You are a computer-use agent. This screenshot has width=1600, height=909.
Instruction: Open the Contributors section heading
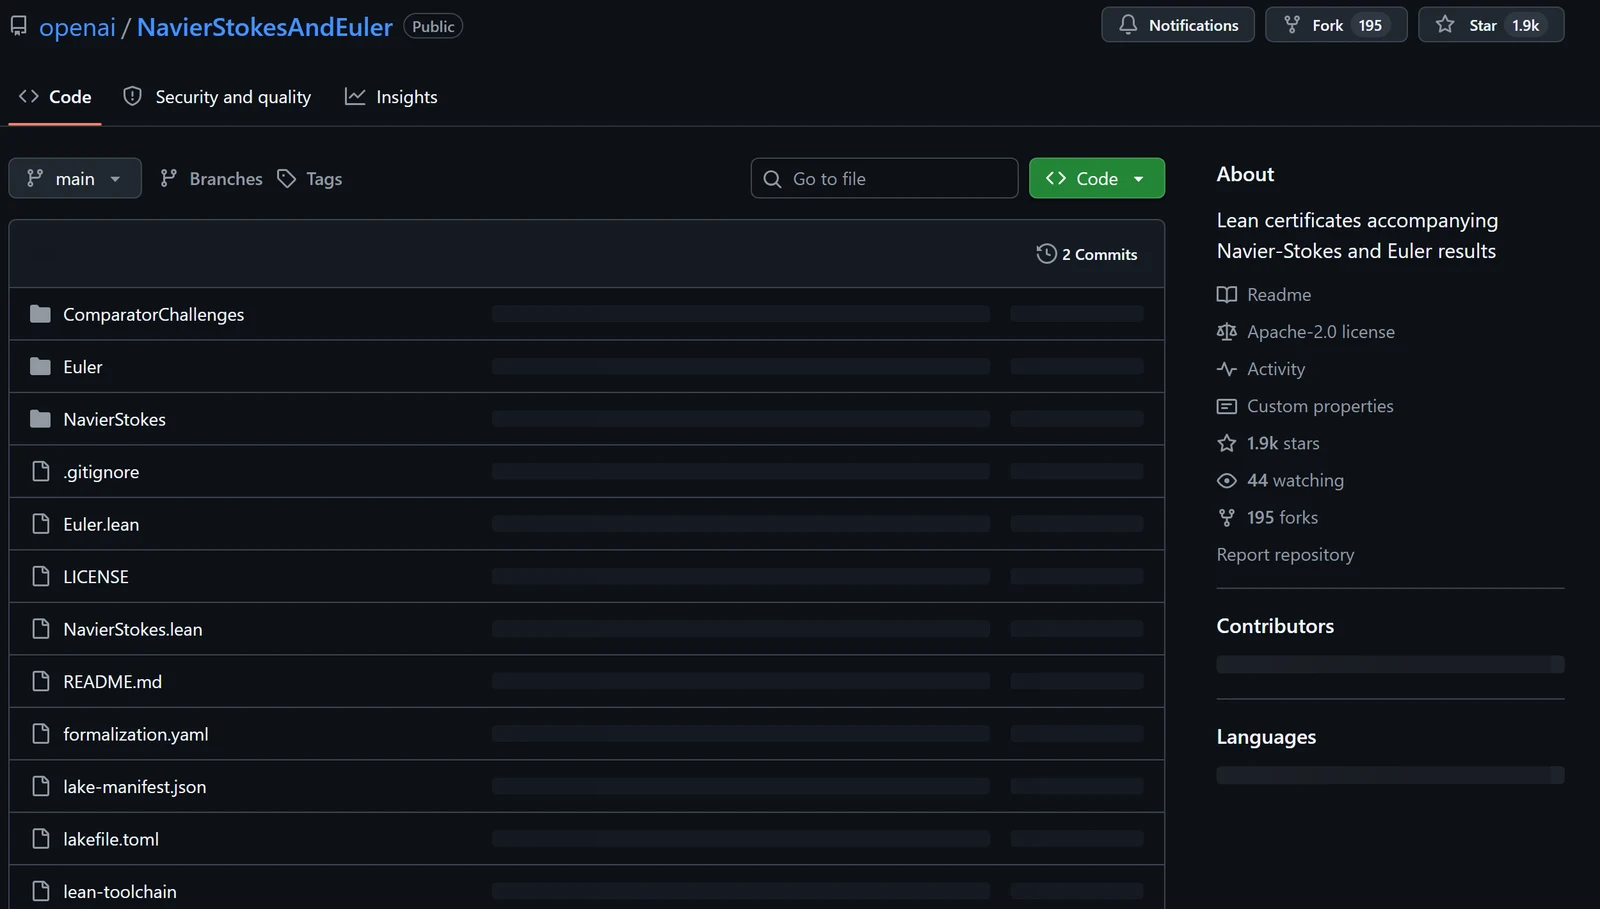pyautogui.click(x=1275, y=626)
